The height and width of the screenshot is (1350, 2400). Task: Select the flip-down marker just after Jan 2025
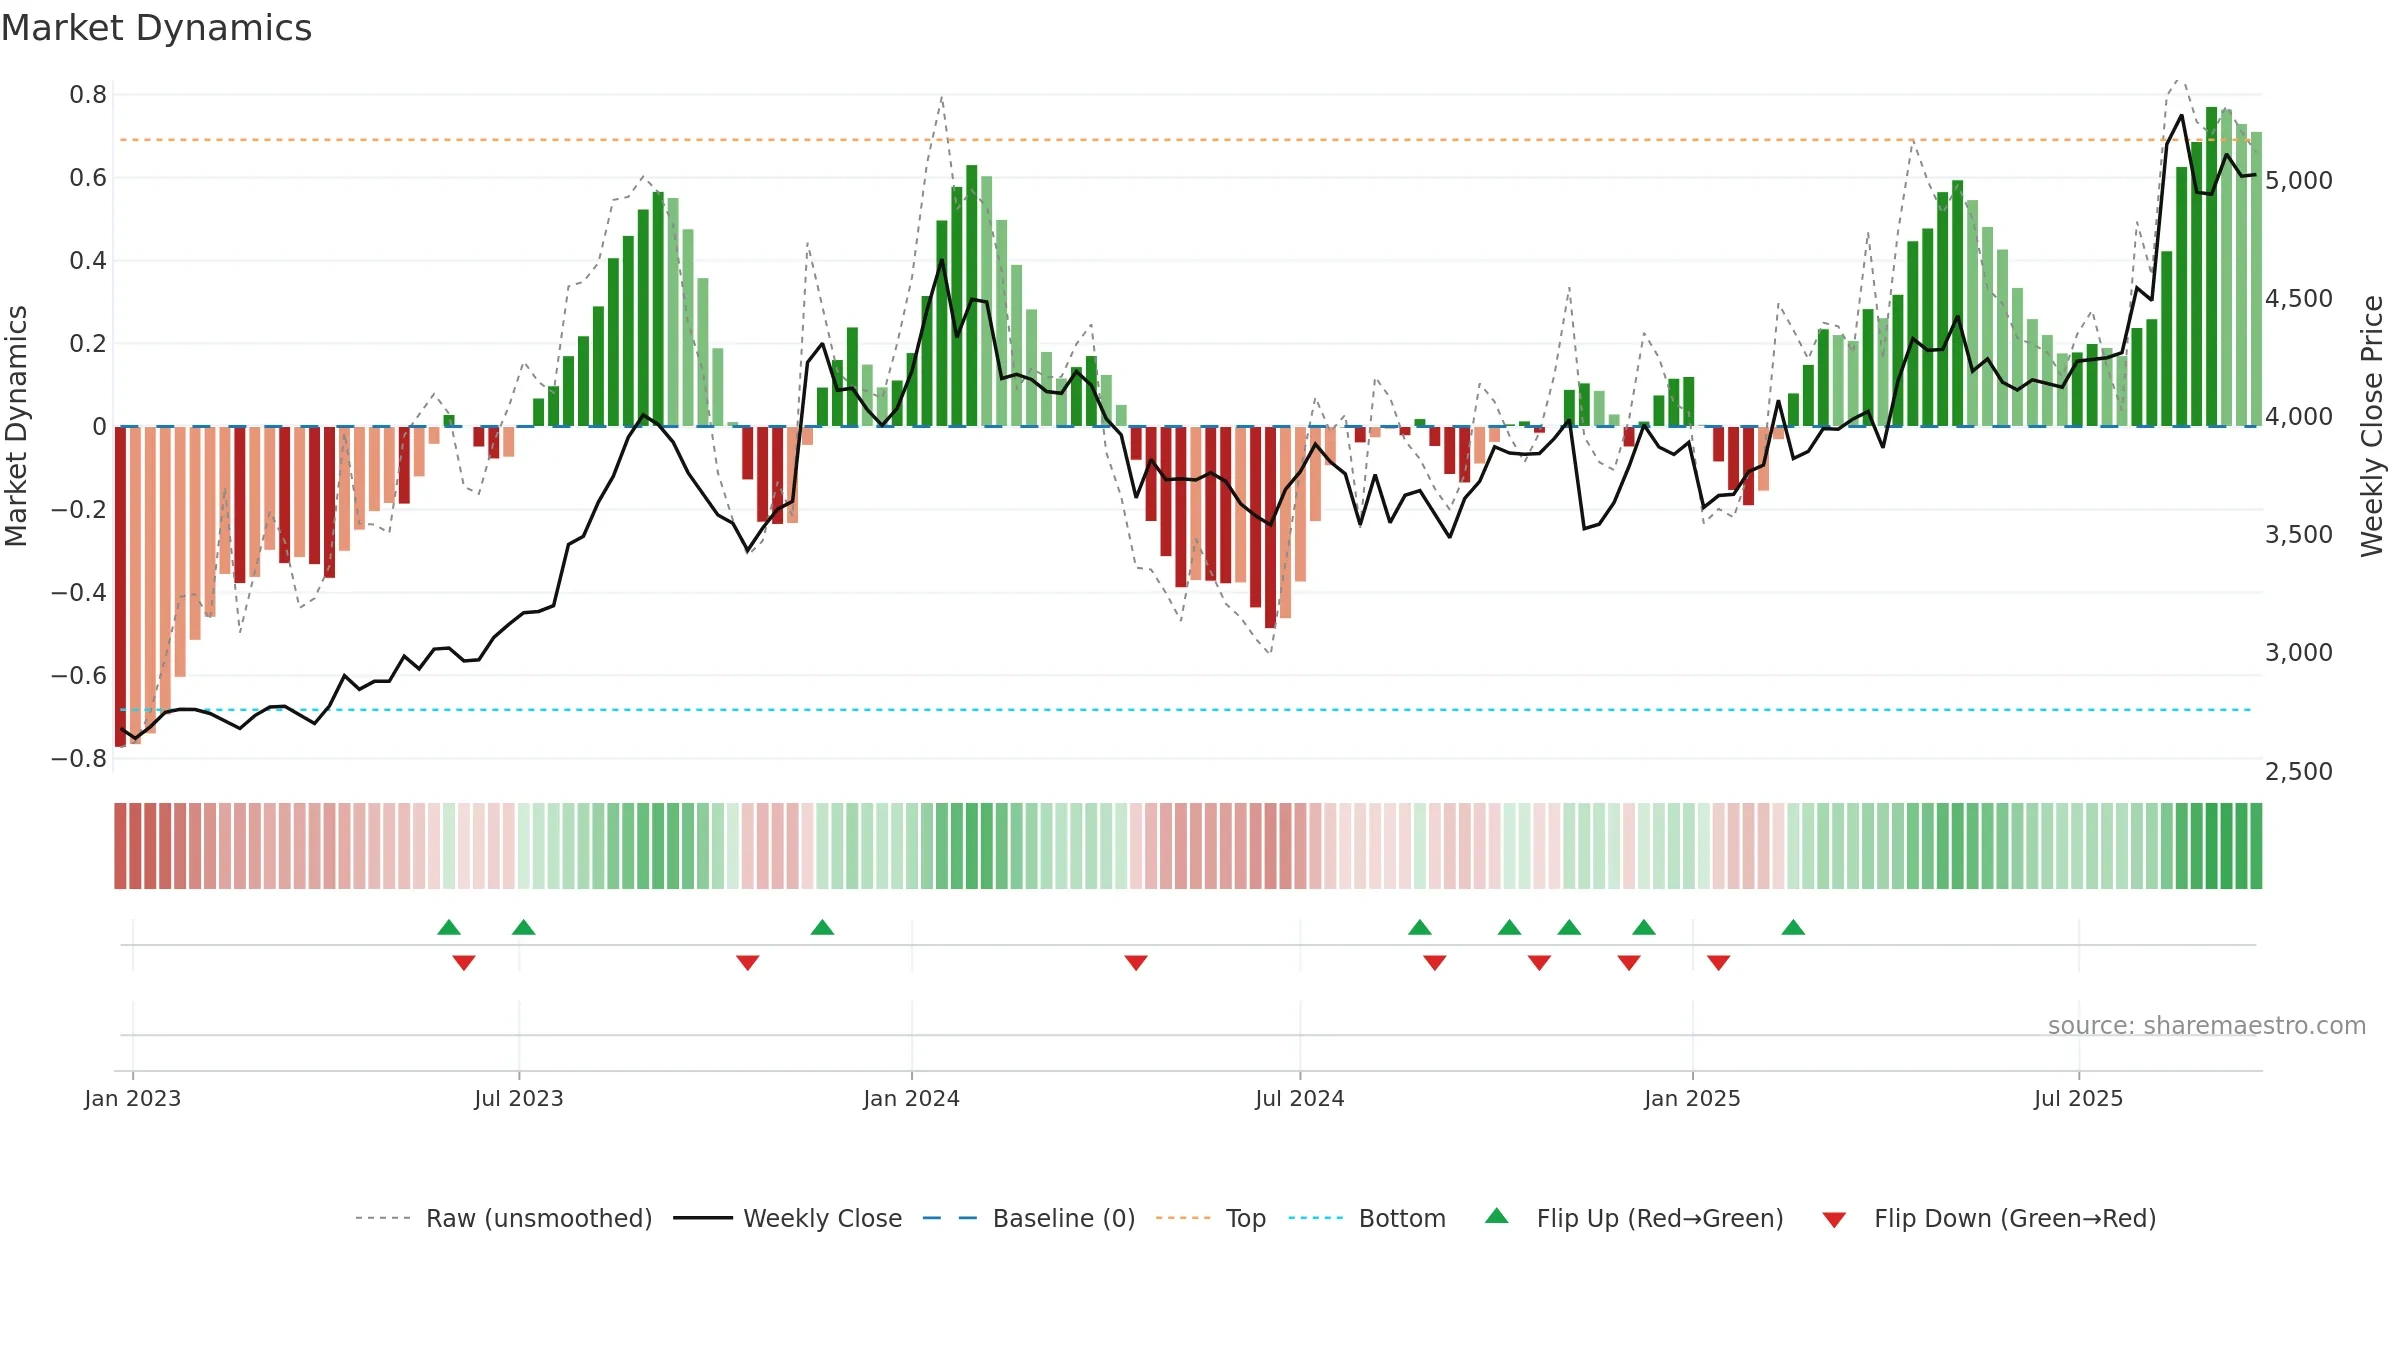1719,963
